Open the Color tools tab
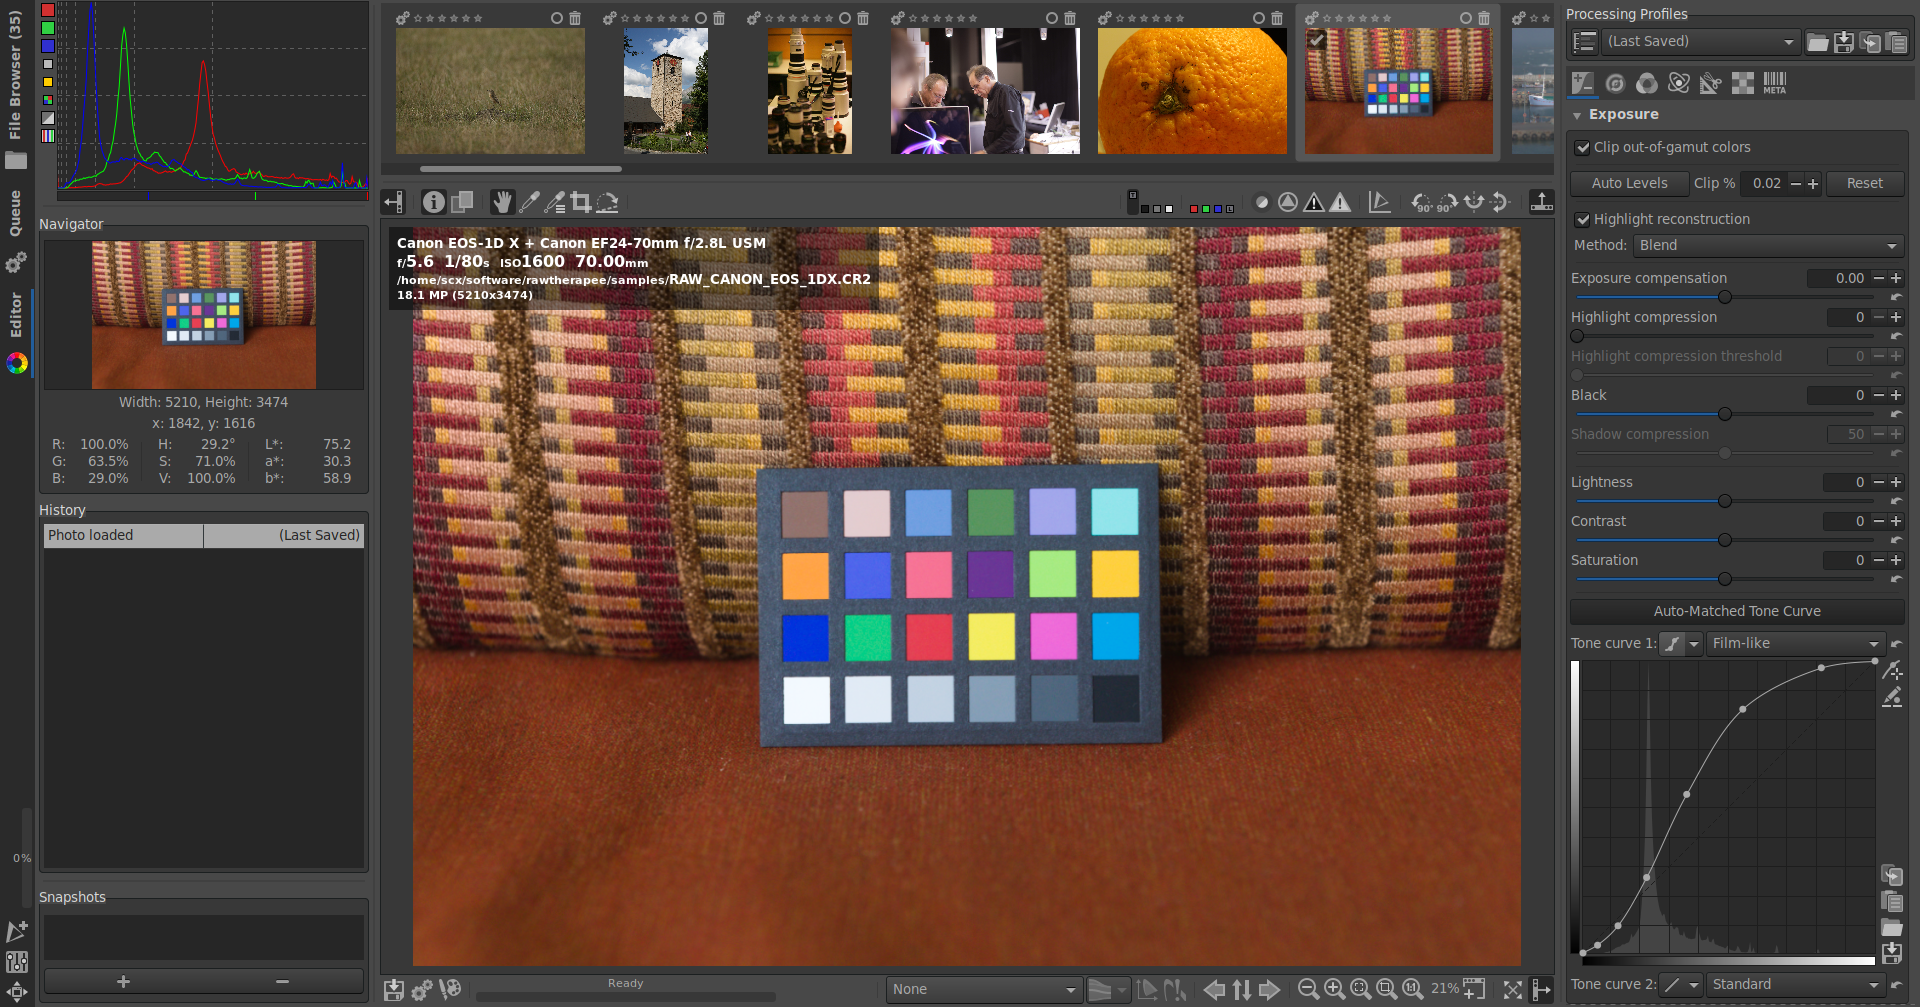The image size is (1920, 1007). click(1647, 84)
